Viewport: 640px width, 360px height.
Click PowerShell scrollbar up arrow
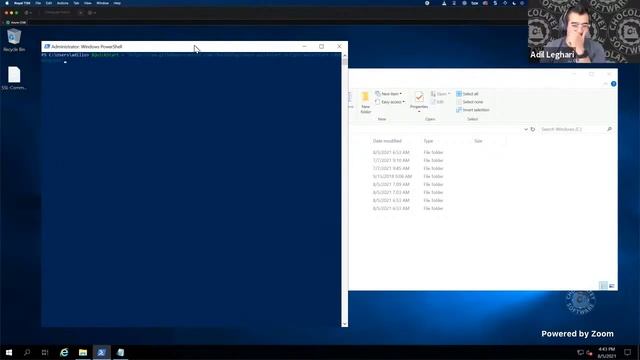(x=345, y=56)
